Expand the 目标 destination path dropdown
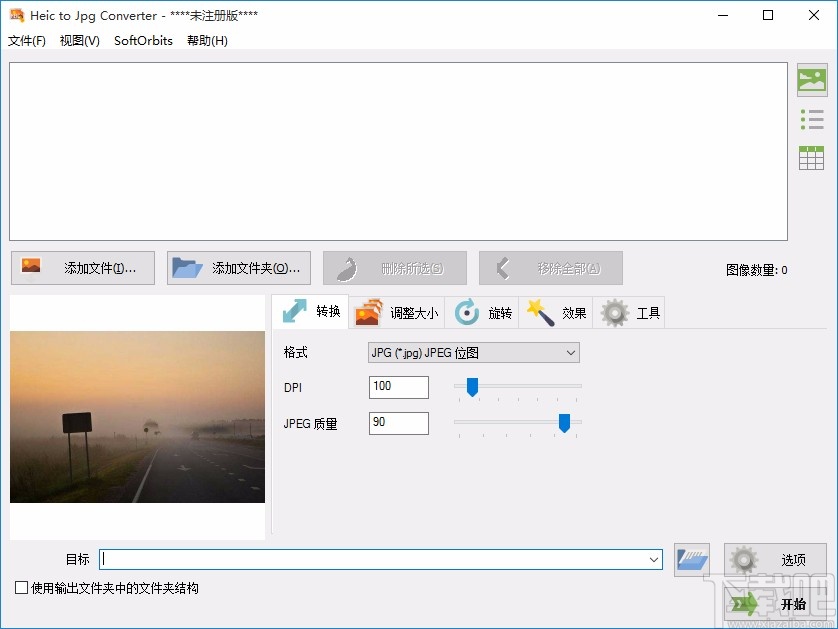Image resolution: width=838 pixels, height=629 pixels. tap(655, 560)
